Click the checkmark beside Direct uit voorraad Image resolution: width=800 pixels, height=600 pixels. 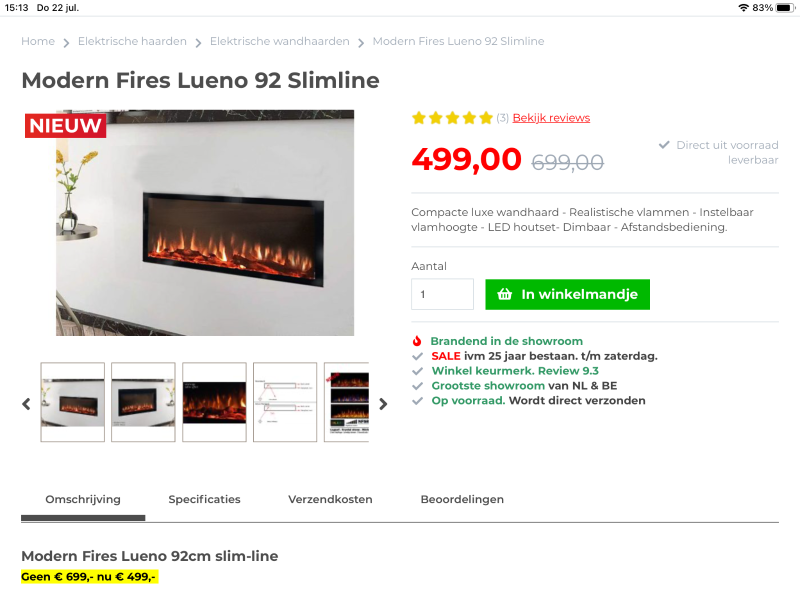tap(664, 145)
